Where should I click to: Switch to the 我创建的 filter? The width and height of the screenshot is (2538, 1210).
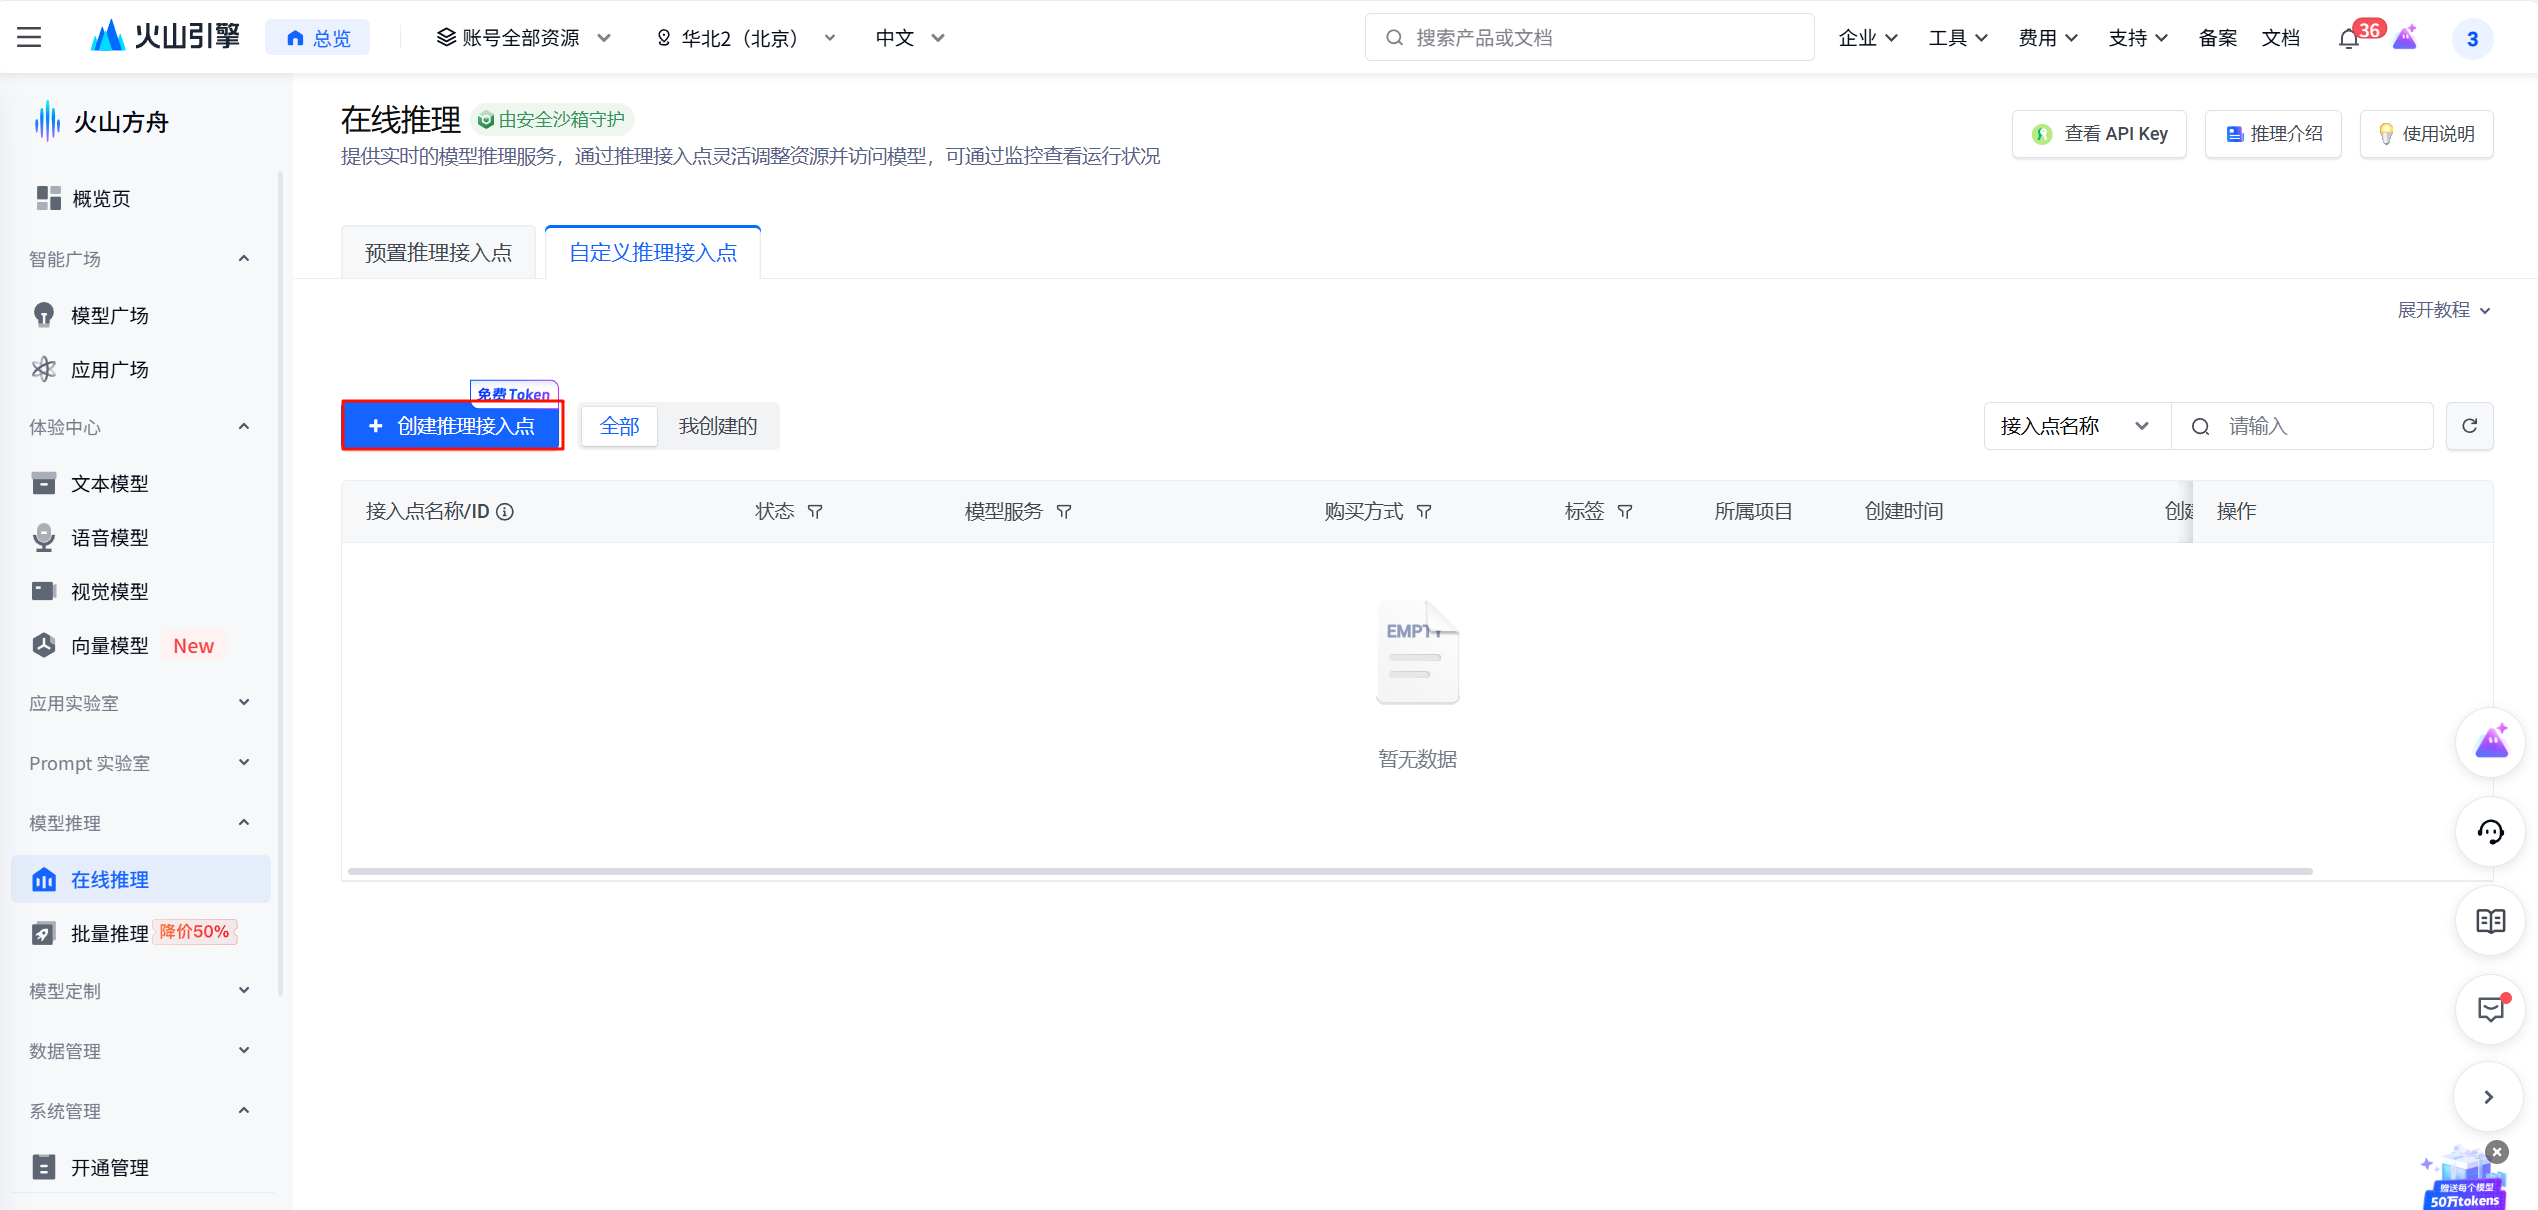(x=717, y=426)
